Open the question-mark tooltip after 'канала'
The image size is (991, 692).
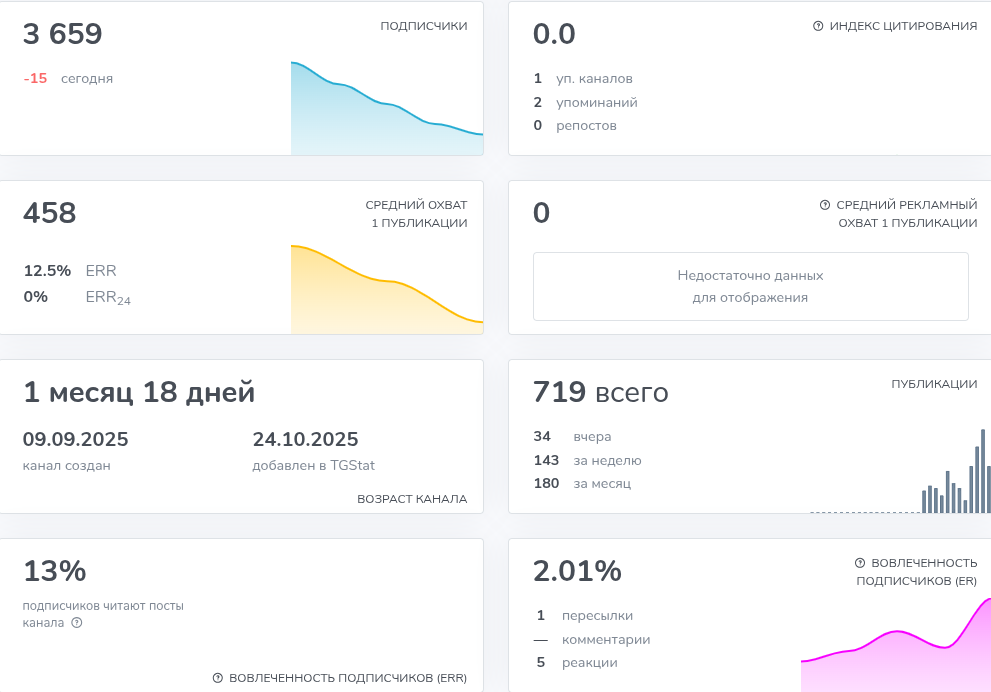(77, 623)
